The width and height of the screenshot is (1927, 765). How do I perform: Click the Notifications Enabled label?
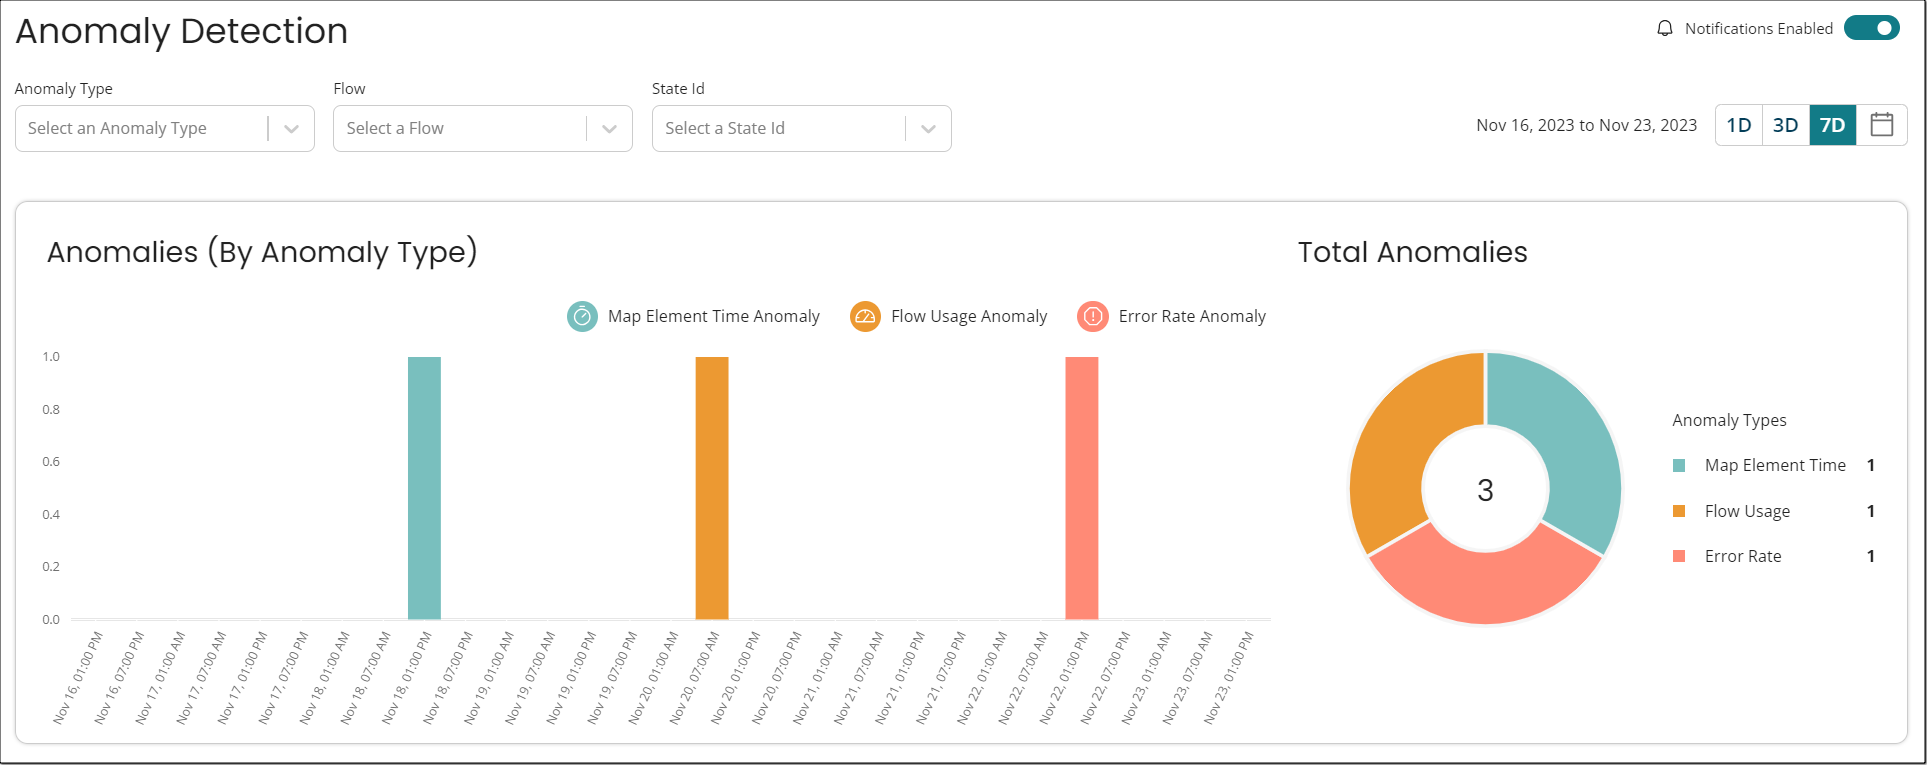click(1758, 28)
